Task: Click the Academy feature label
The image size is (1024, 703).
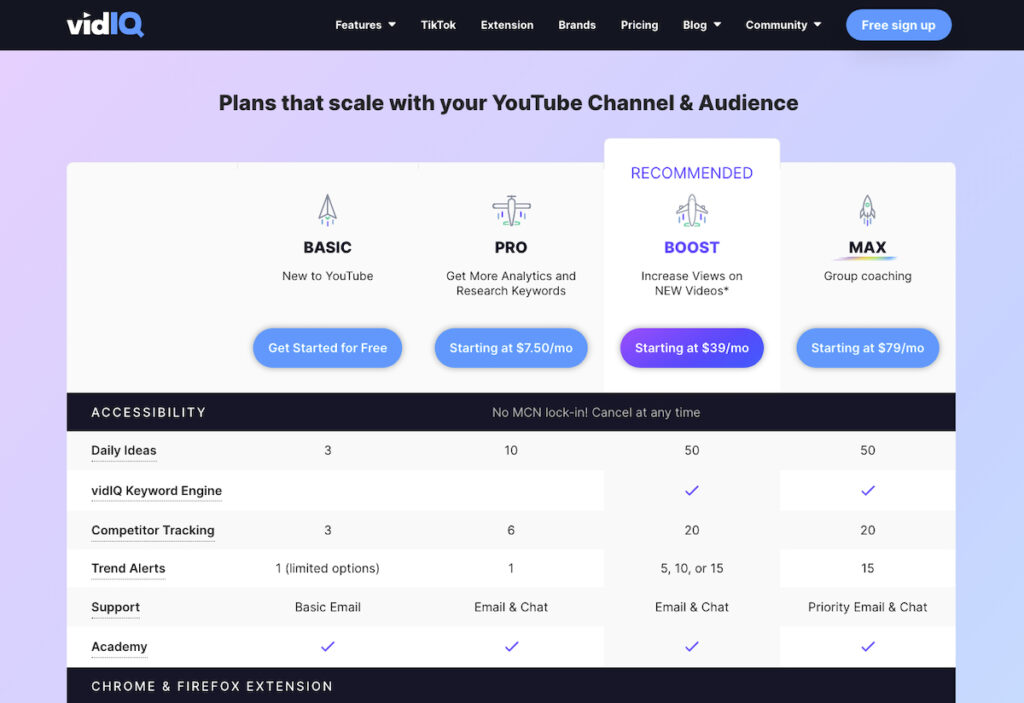Action: coord(120,646)
